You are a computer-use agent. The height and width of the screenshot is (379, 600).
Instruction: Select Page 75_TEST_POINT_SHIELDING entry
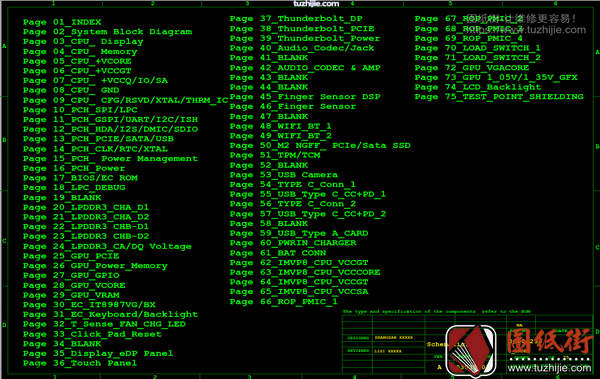click(x=499, y=96)
